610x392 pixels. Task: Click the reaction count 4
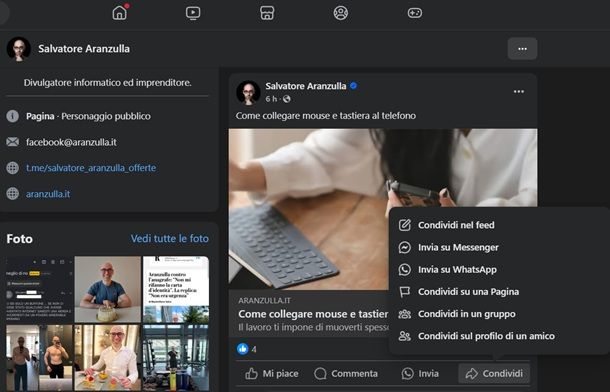pyautogui.click(x=254, y=349)
